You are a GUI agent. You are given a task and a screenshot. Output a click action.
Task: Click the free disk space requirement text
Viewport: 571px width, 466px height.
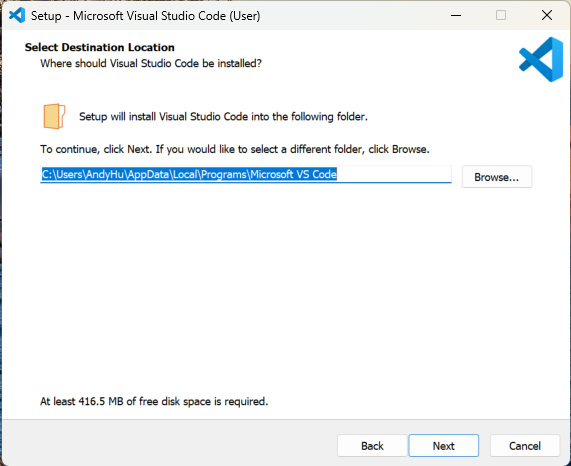[154, 401]
